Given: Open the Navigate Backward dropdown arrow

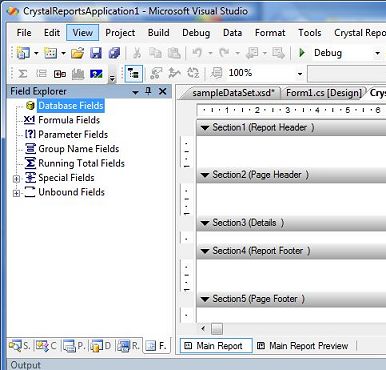Looking at the screenshot, I should point(264,53).
